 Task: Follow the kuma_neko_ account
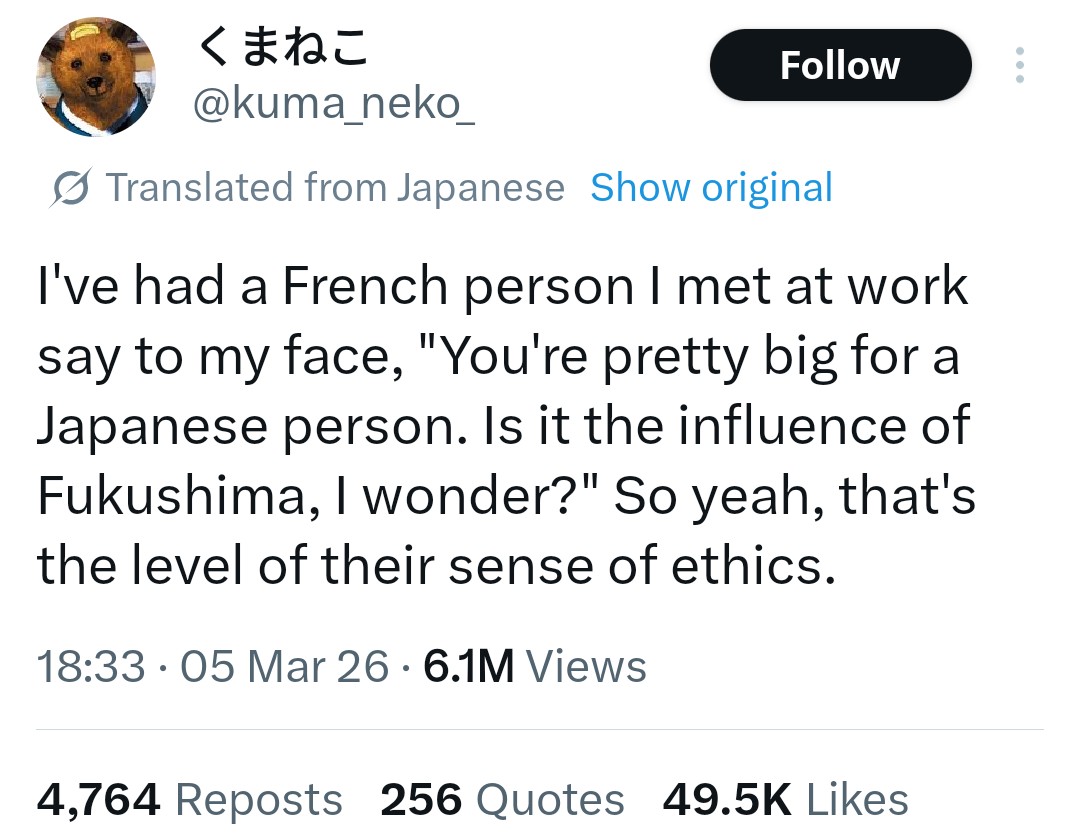click(x=840, y=66)
